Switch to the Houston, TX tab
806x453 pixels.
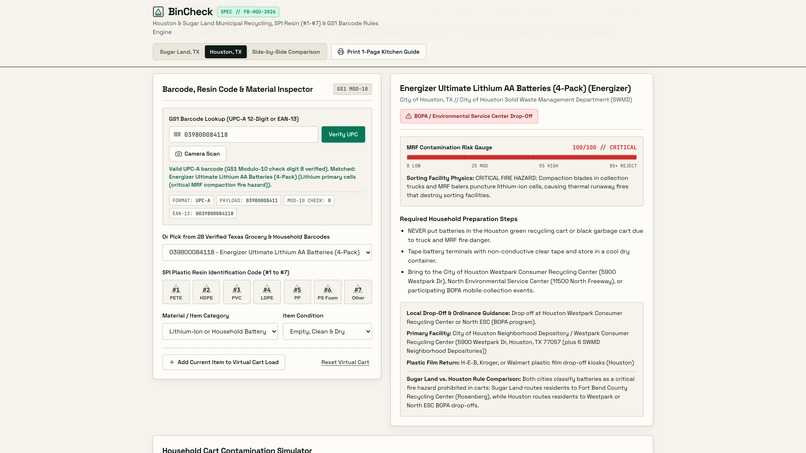[x=226, y=52]
